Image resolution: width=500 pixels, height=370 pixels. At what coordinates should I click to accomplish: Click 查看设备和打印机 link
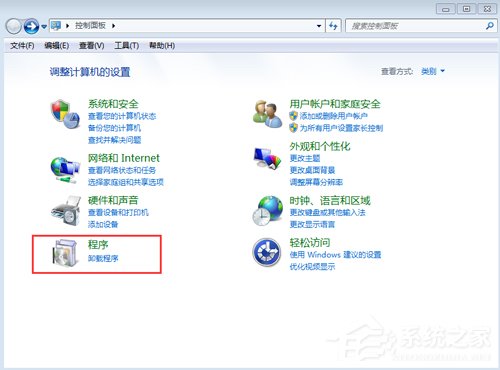pos(118,212)
